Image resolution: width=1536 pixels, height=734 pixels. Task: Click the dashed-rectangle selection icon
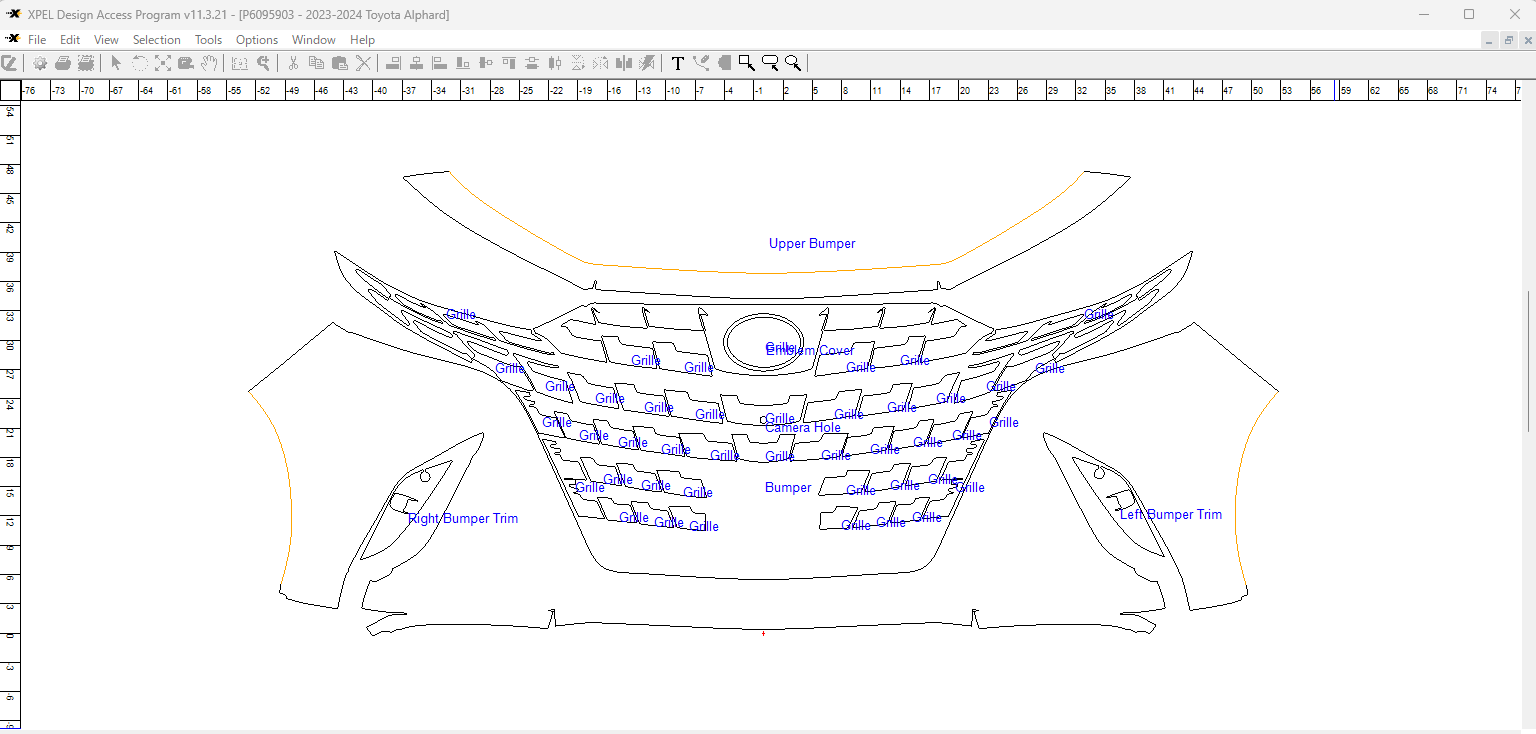240,63
